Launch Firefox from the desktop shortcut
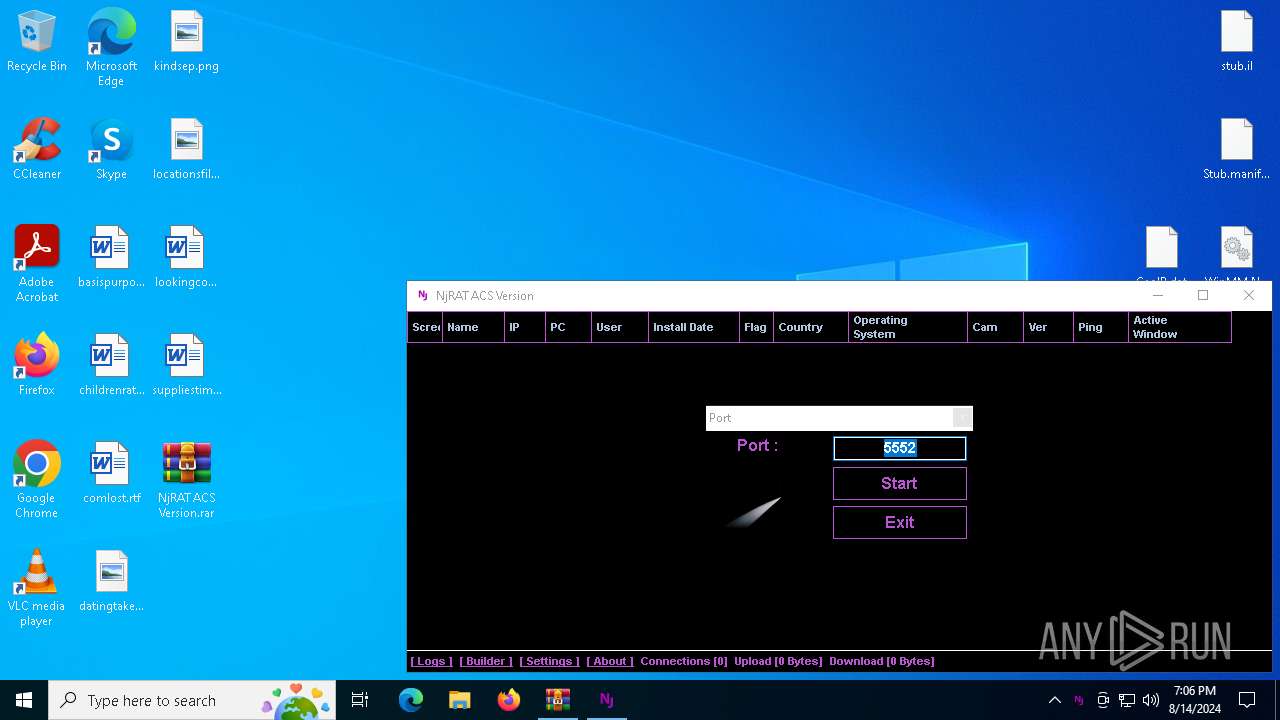This screenshot has width=1280, height=720. pyautogui.click(x=37, y=366)
